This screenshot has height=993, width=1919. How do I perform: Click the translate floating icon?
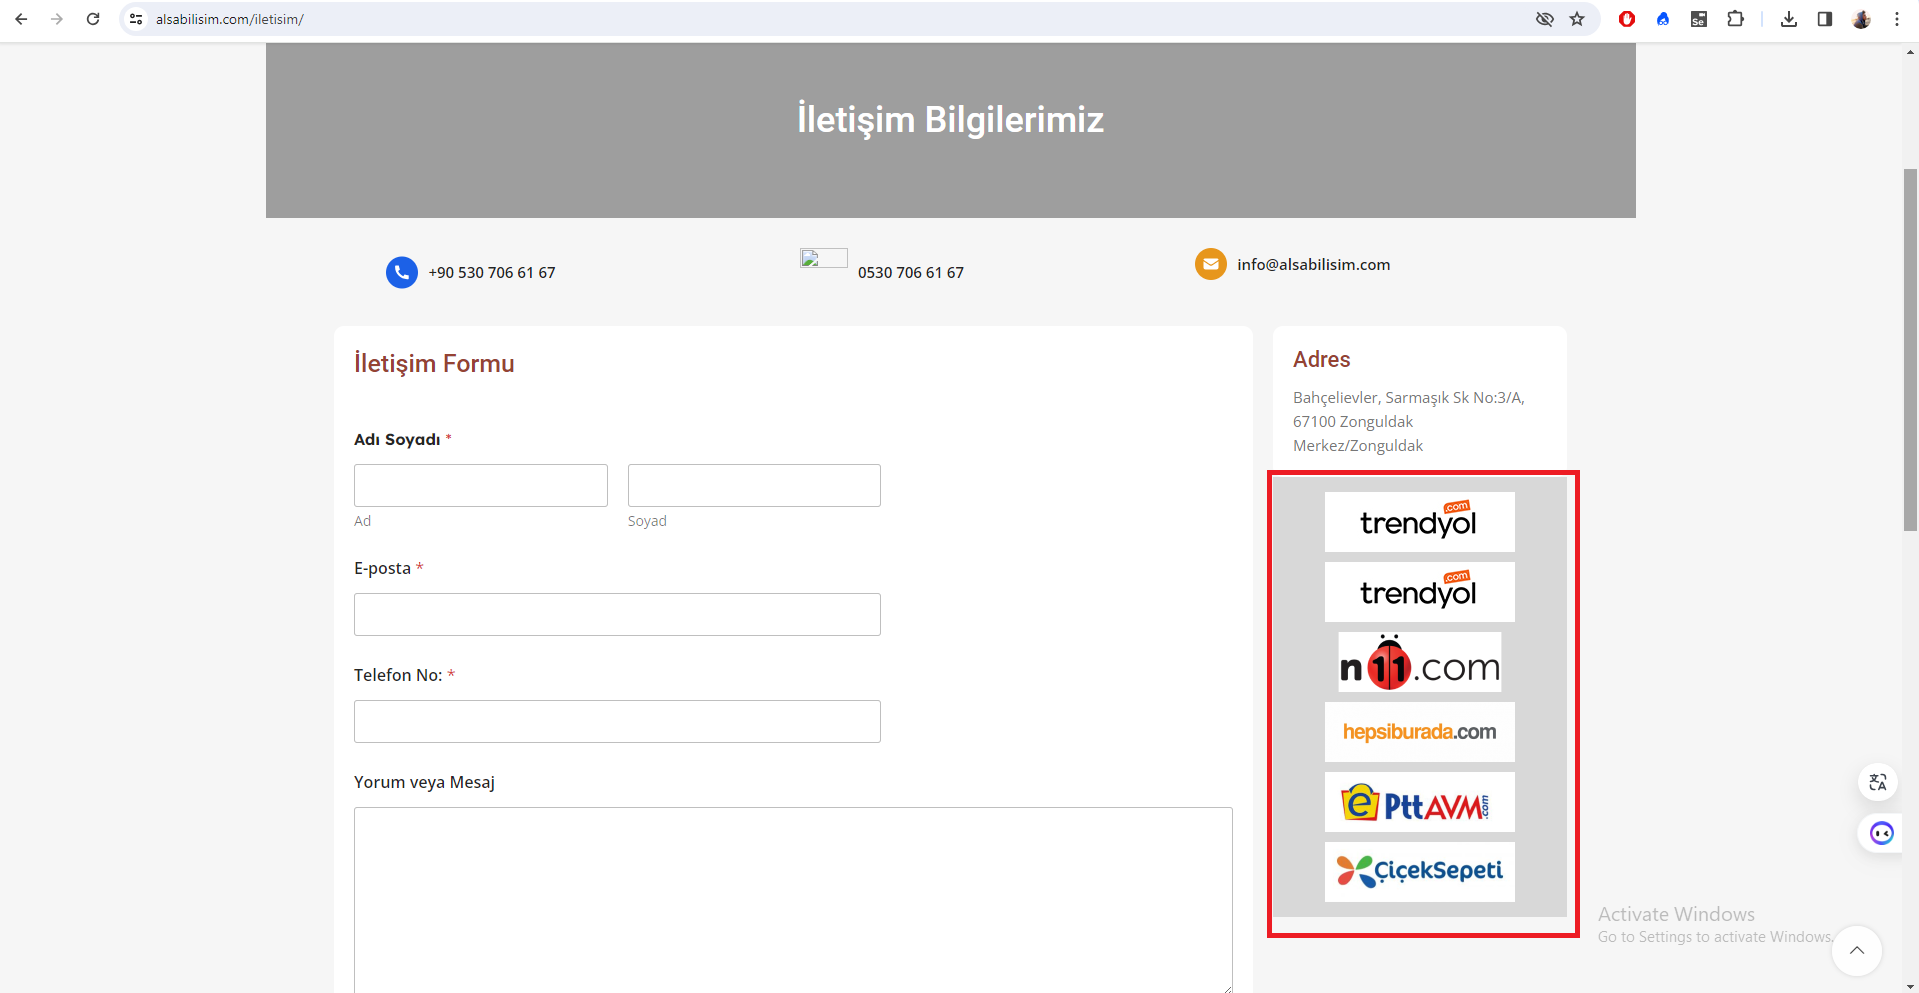(1878, 782)
